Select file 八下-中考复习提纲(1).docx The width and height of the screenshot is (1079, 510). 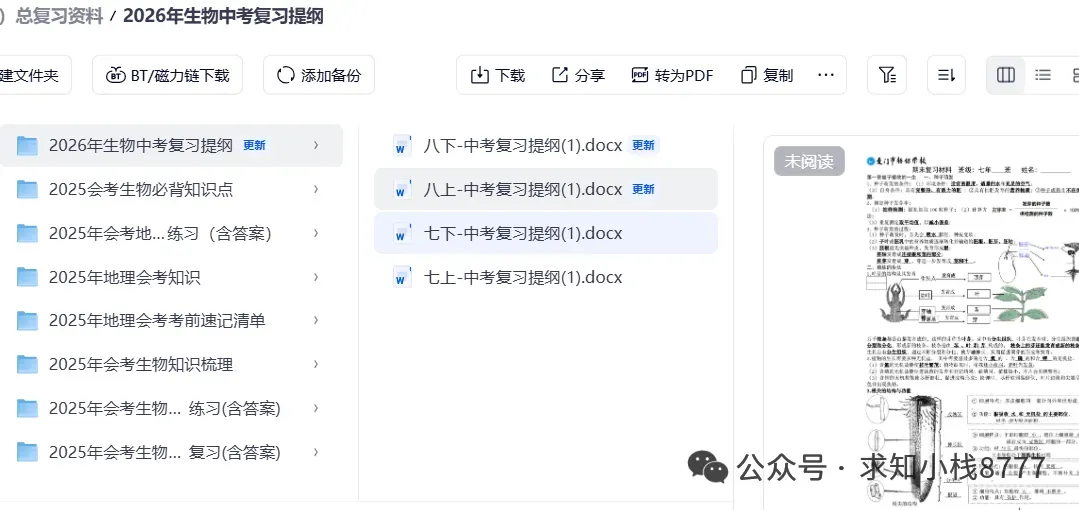[546, 146]
